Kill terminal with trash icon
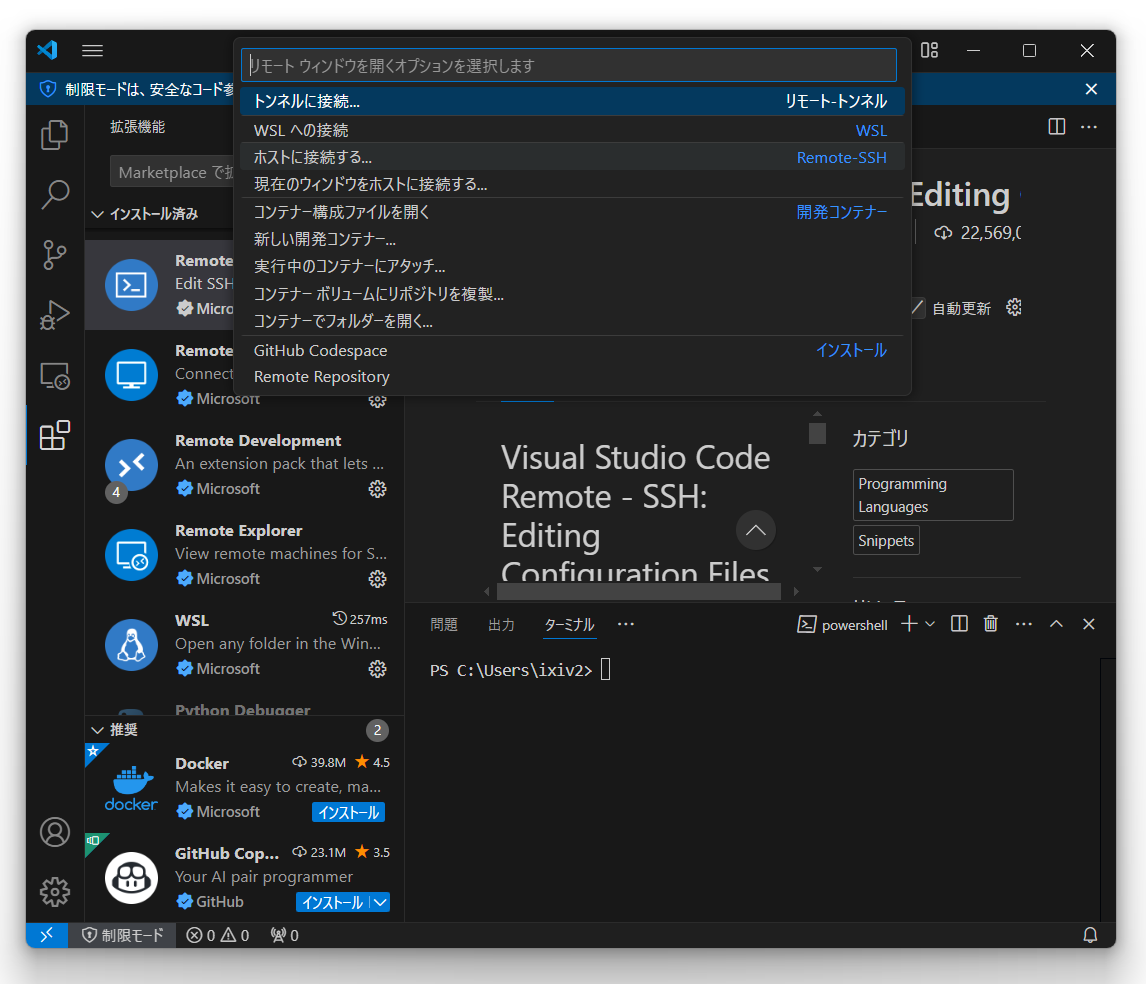Viewport: 1146px width, 984px height. pyautogui.click(x=990, y=624)
